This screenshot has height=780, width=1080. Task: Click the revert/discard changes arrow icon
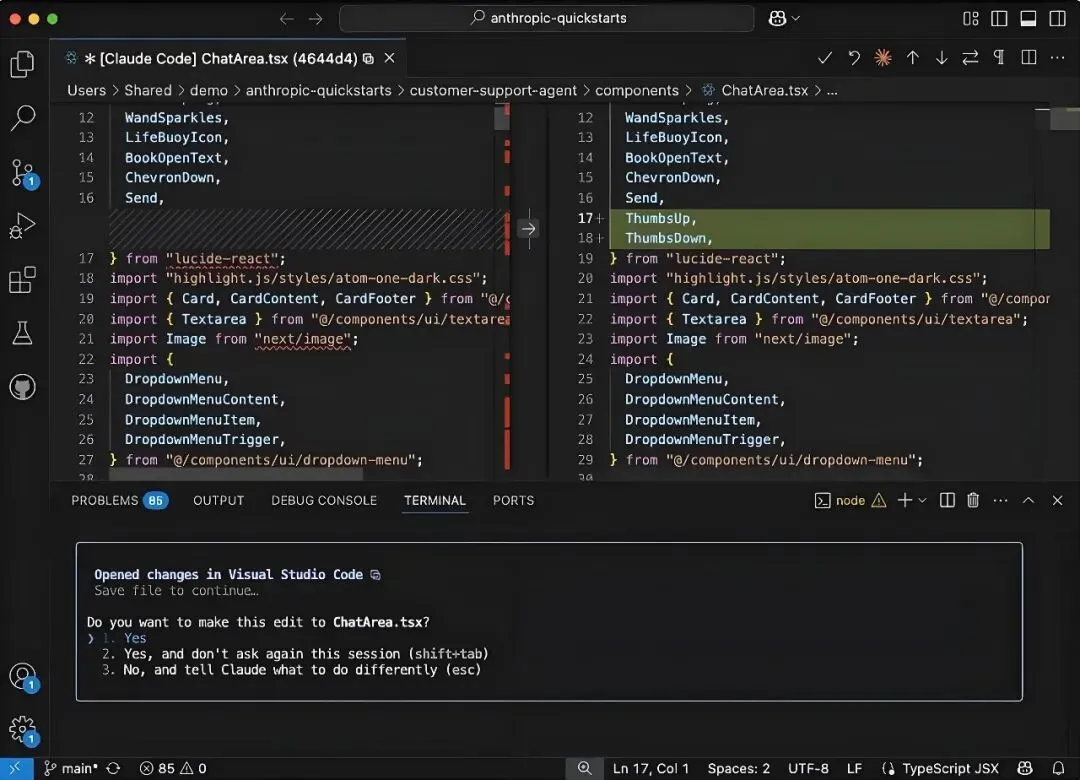pos(853,58)
